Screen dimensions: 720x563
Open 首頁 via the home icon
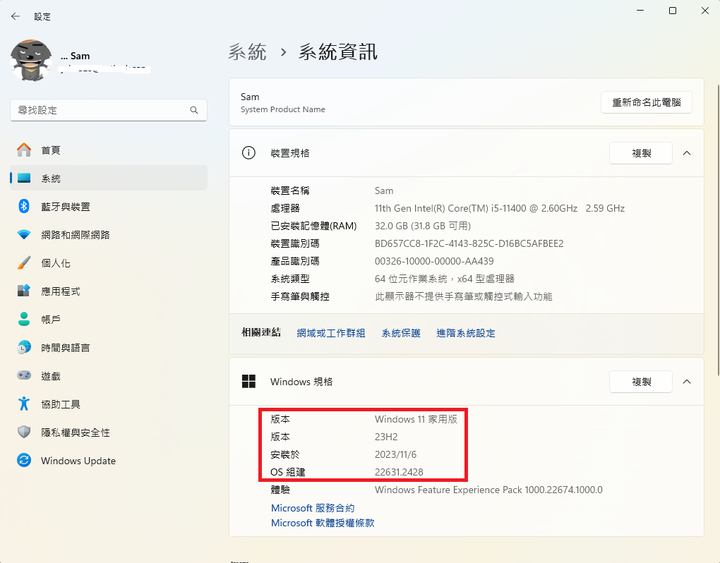(x=24, y=150)
